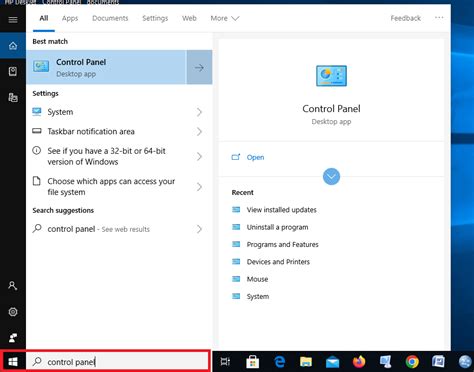This screenshot has height=372, width=474.
Task: Open recent Devices and Printers
Action: (278, 262)
